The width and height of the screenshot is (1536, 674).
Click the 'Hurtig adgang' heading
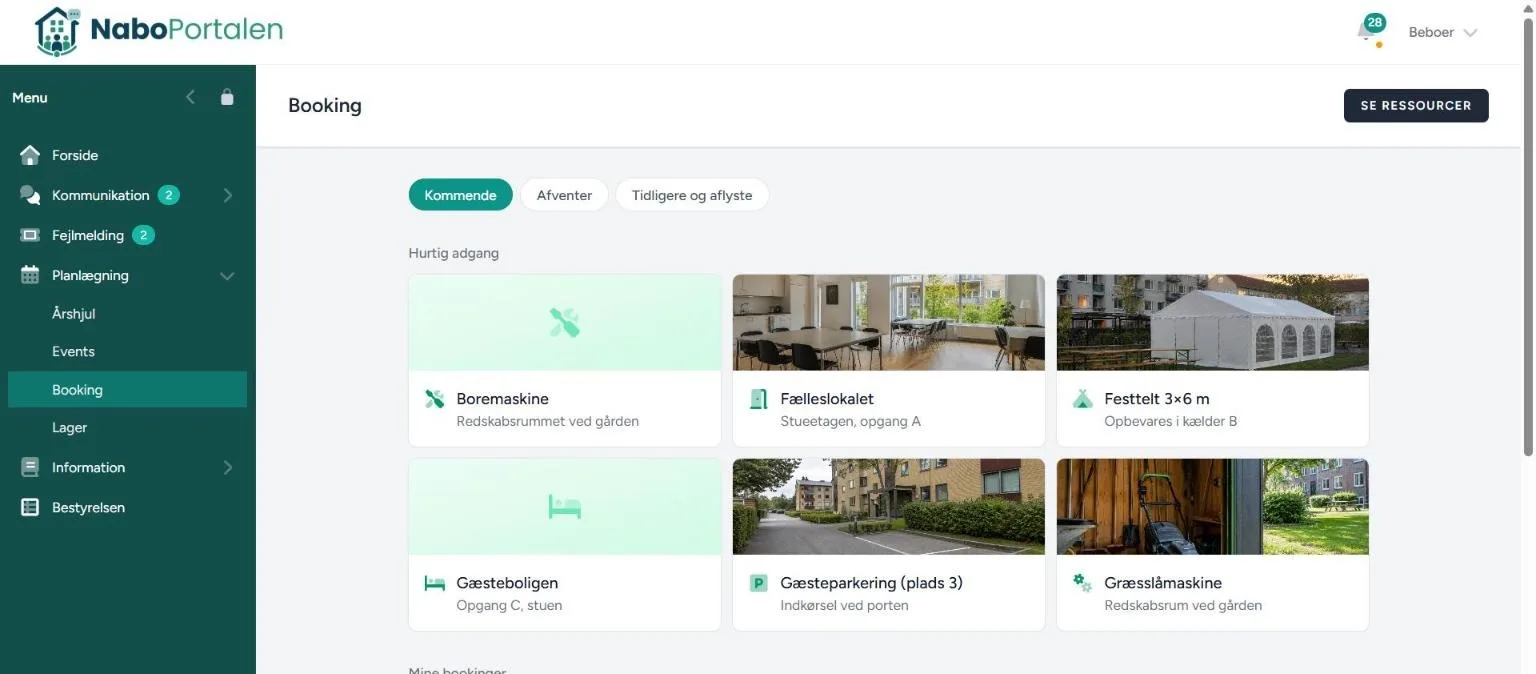pos(453,253)
